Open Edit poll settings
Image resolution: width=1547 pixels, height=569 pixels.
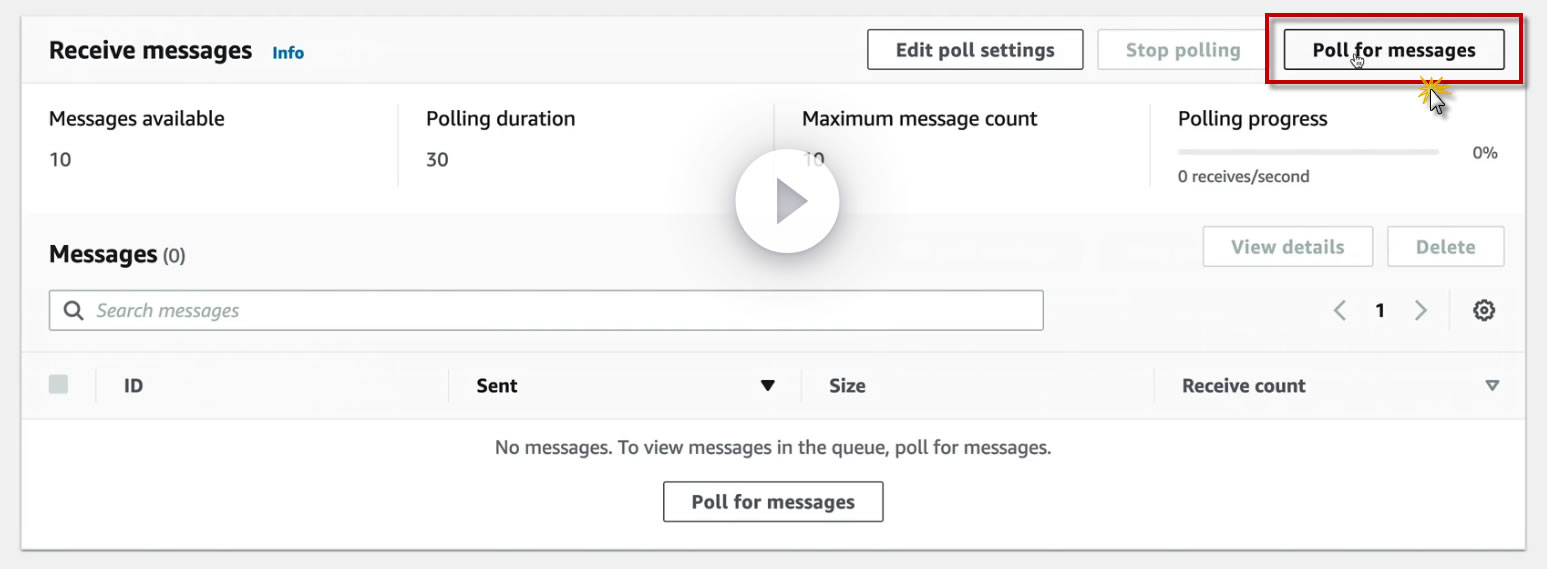pos(975,50)
